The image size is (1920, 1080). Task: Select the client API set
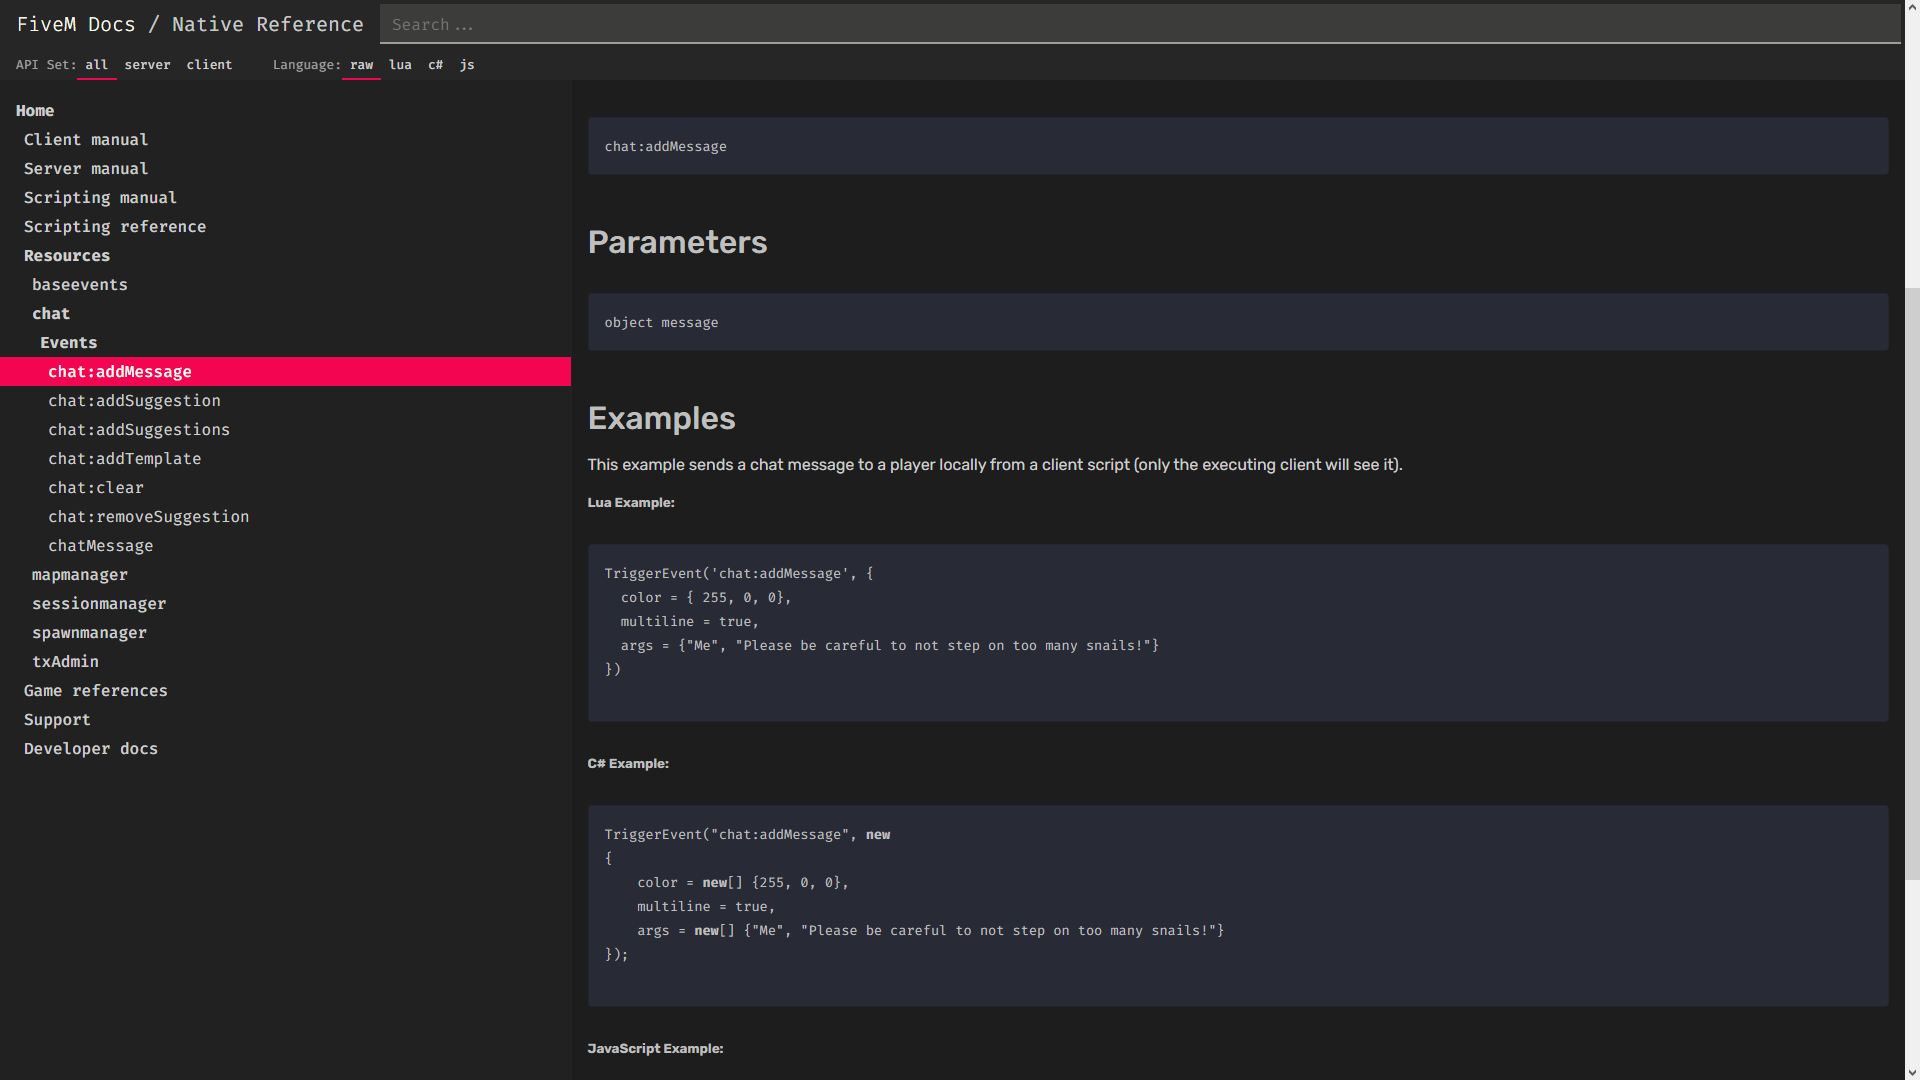209,65
